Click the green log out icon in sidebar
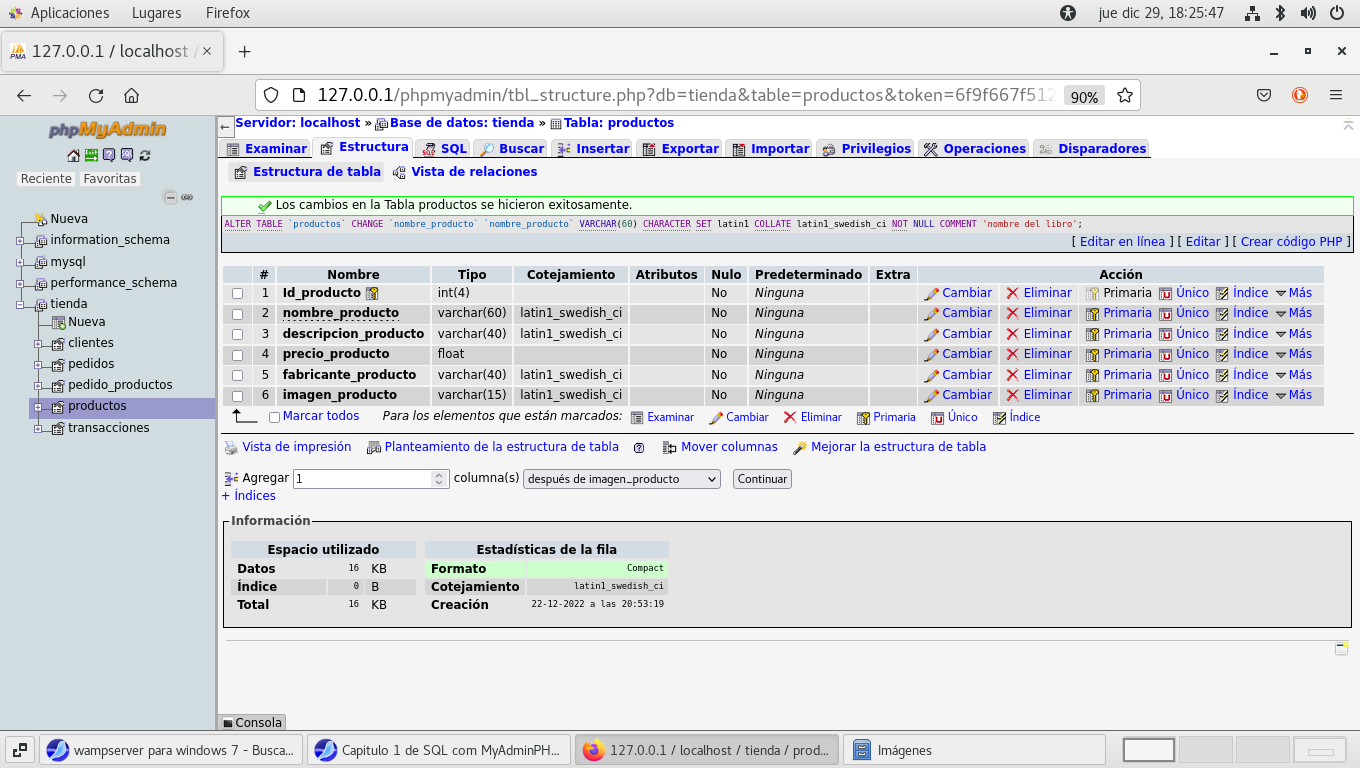Screen dimensions: 1360x768 [x=91, y=155]
